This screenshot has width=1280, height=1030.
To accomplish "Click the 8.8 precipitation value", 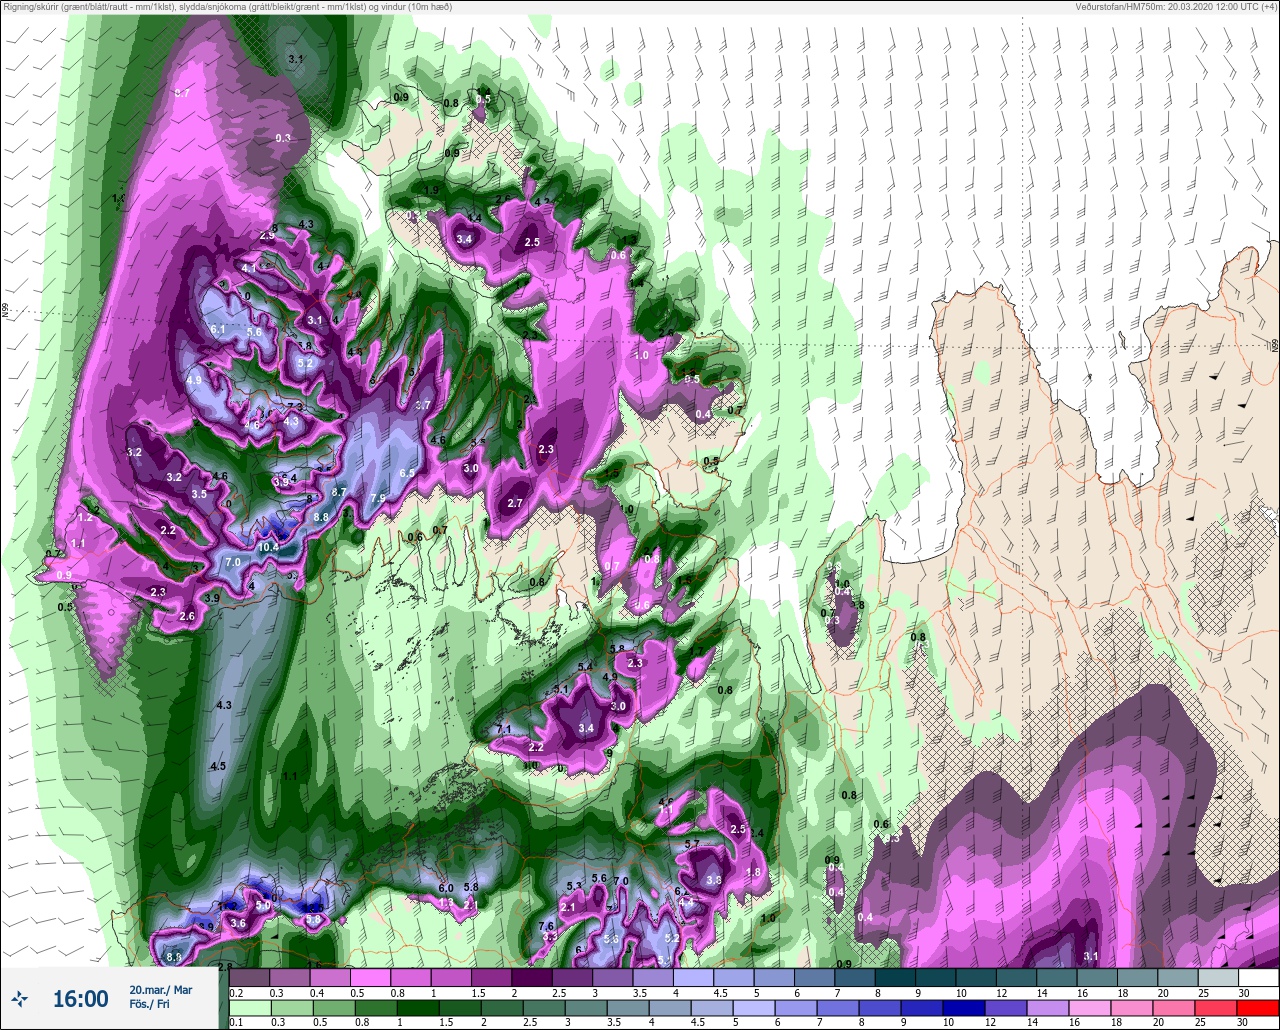I will click(321, 516).
